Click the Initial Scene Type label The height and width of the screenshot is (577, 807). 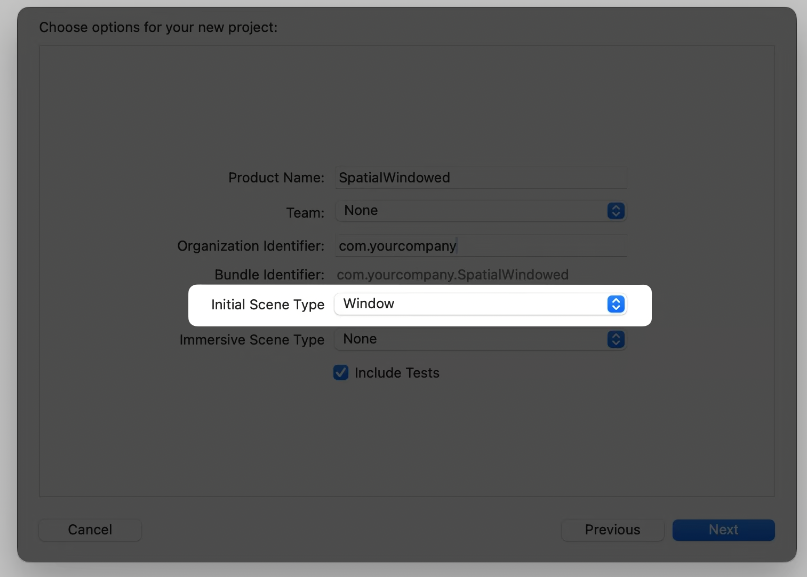pyautogui.click(x=267, y=304)
